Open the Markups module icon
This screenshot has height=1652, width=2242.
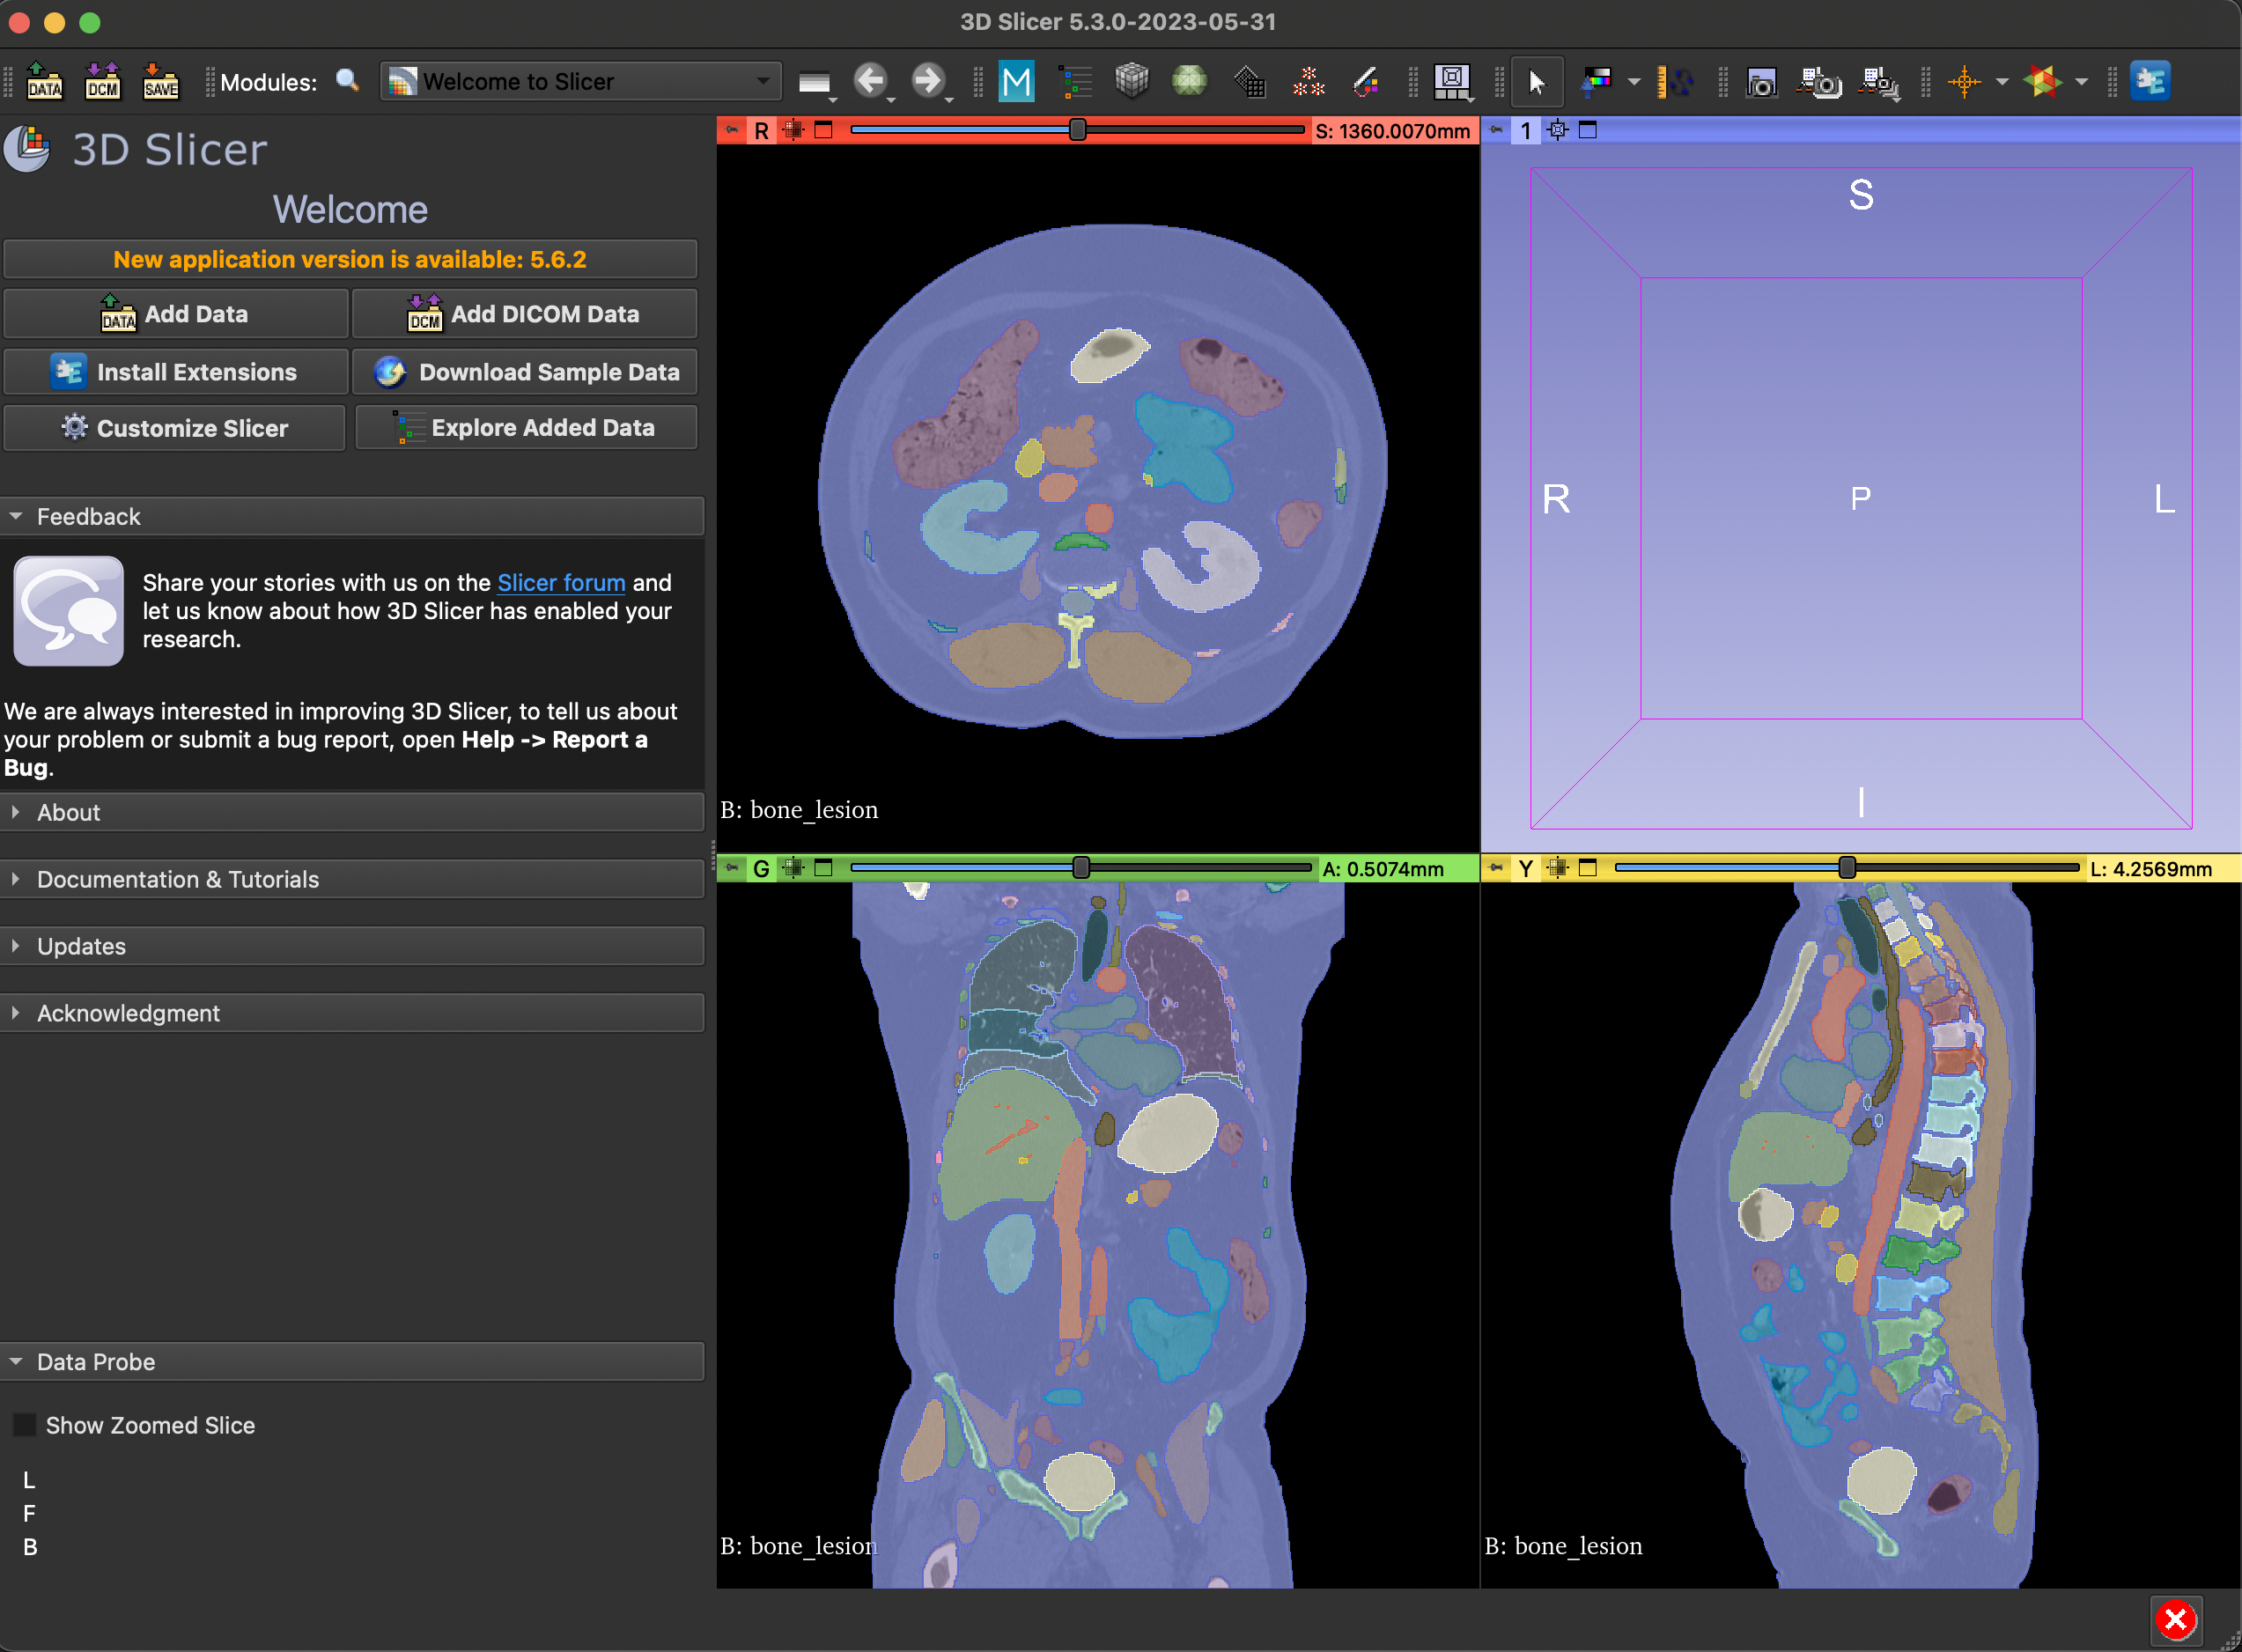1016,81
